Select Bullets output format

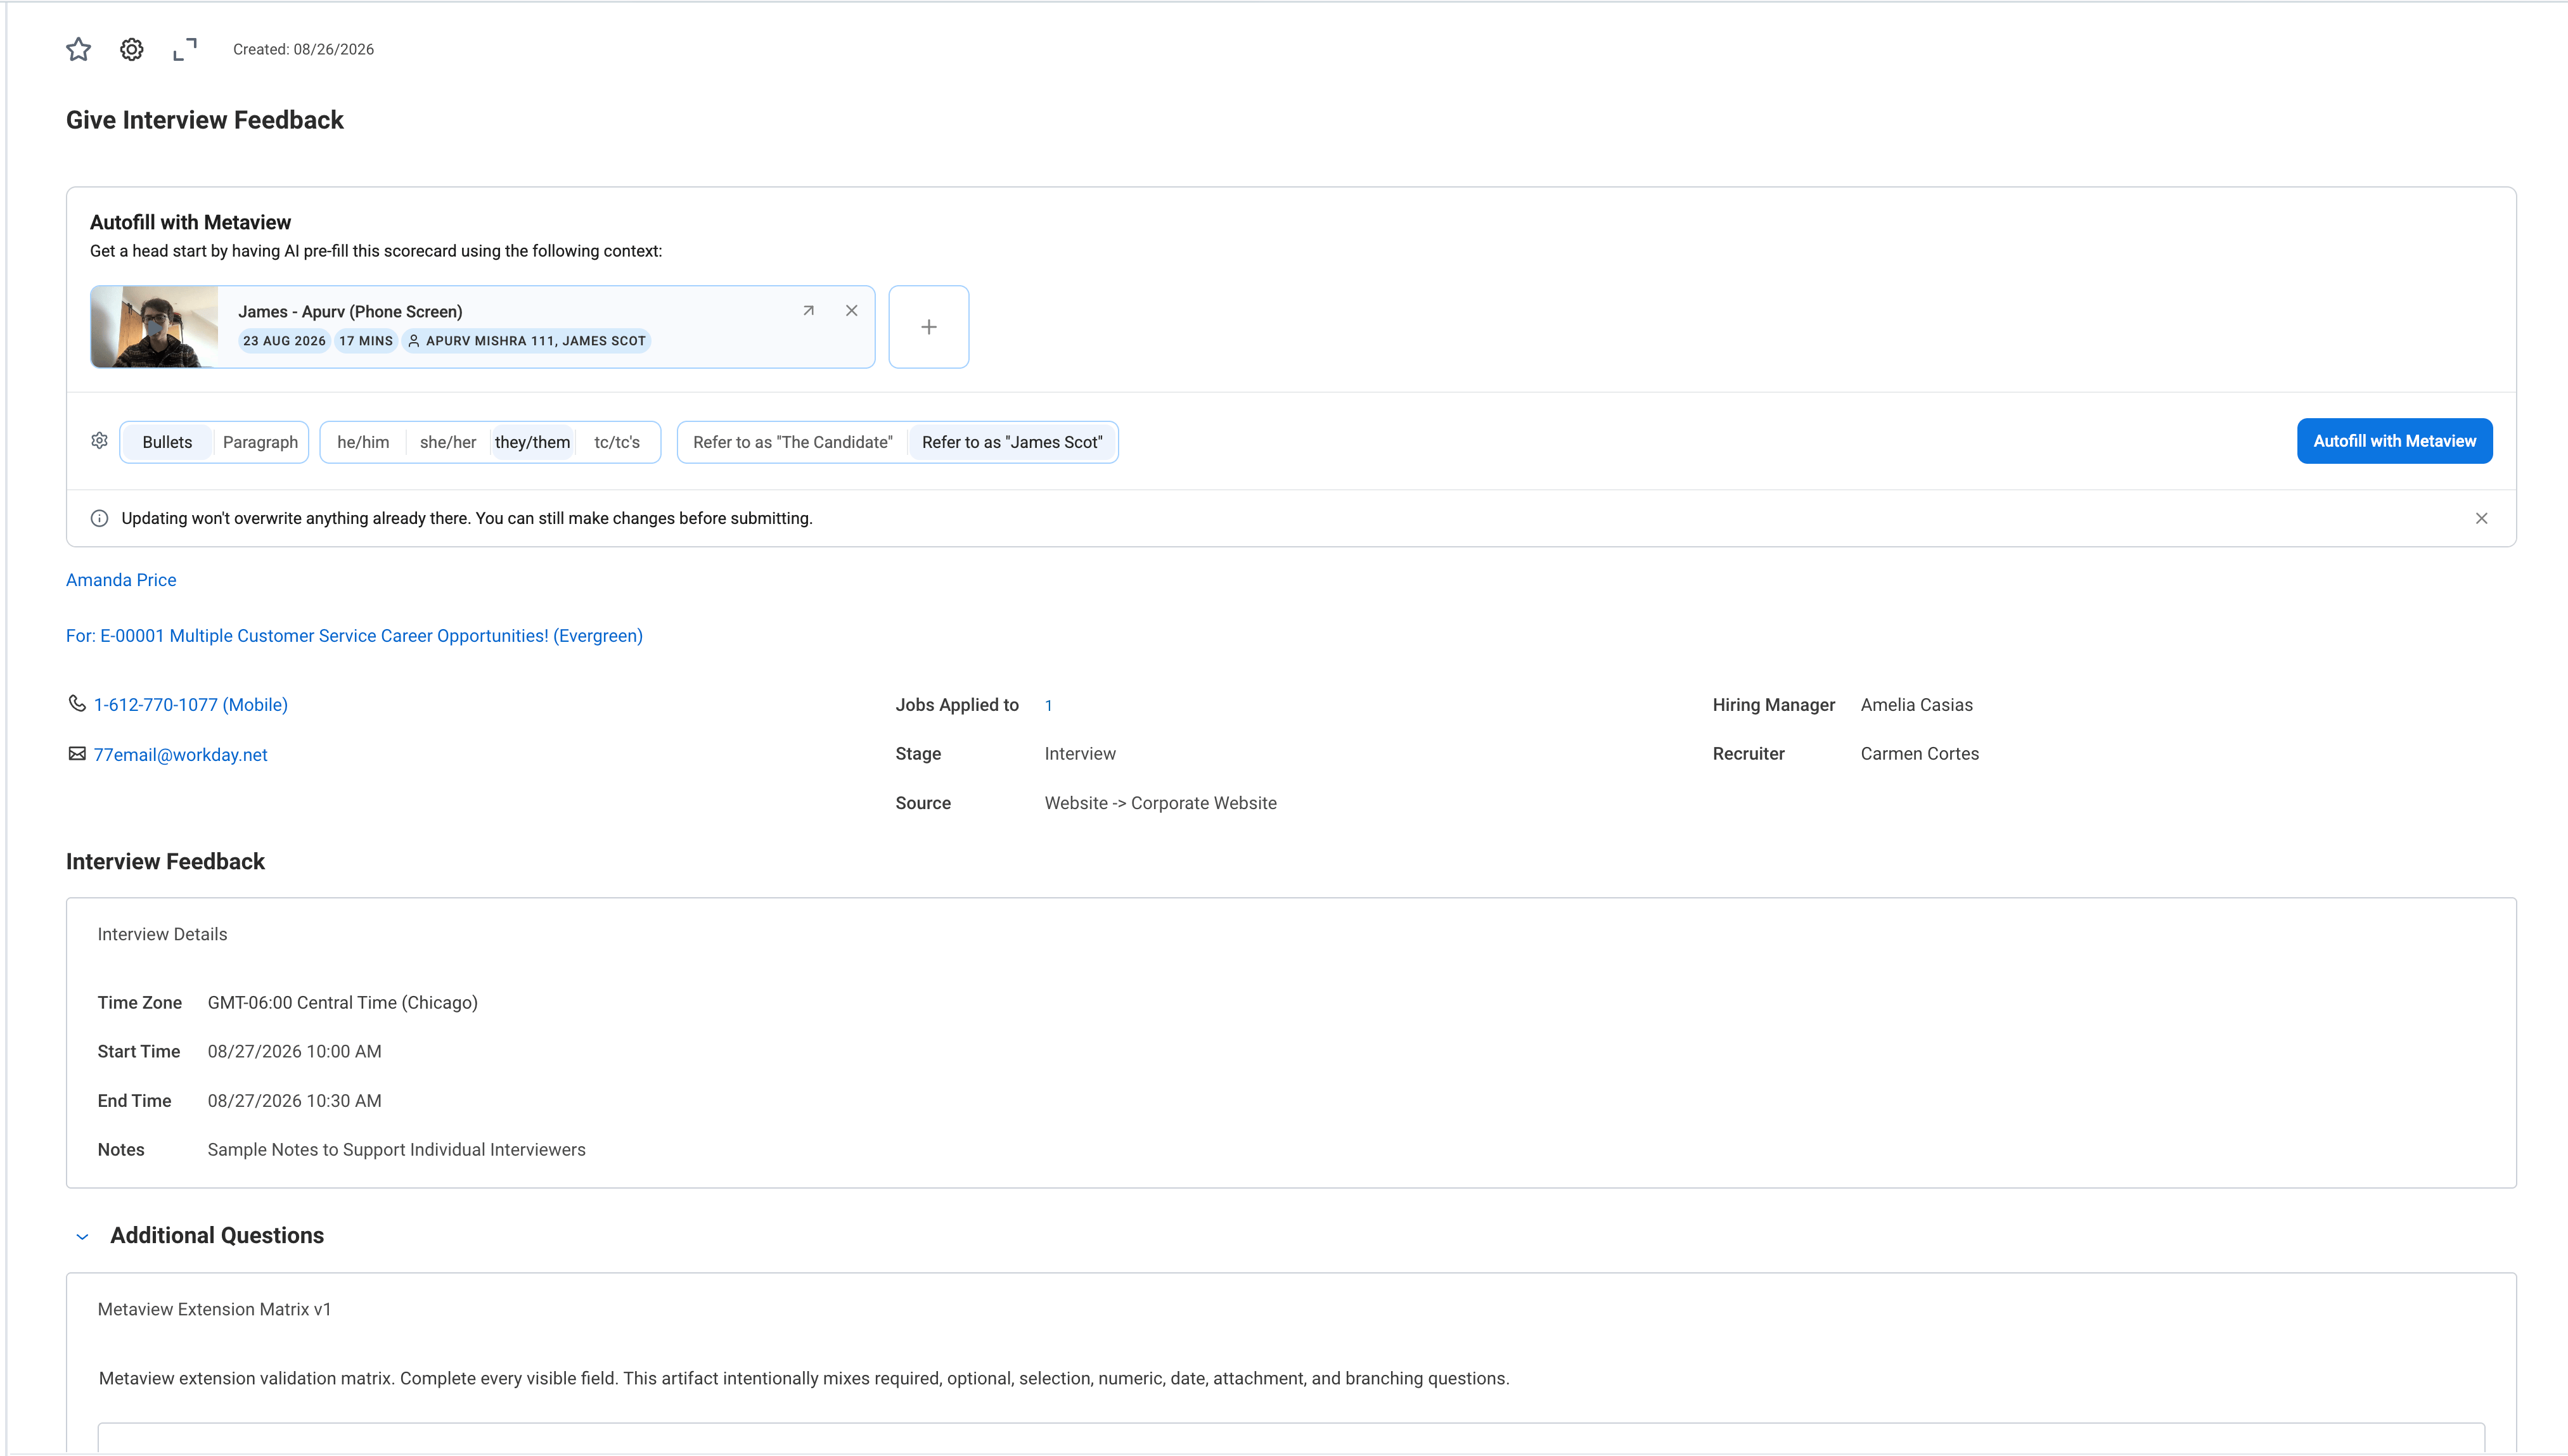167,442
